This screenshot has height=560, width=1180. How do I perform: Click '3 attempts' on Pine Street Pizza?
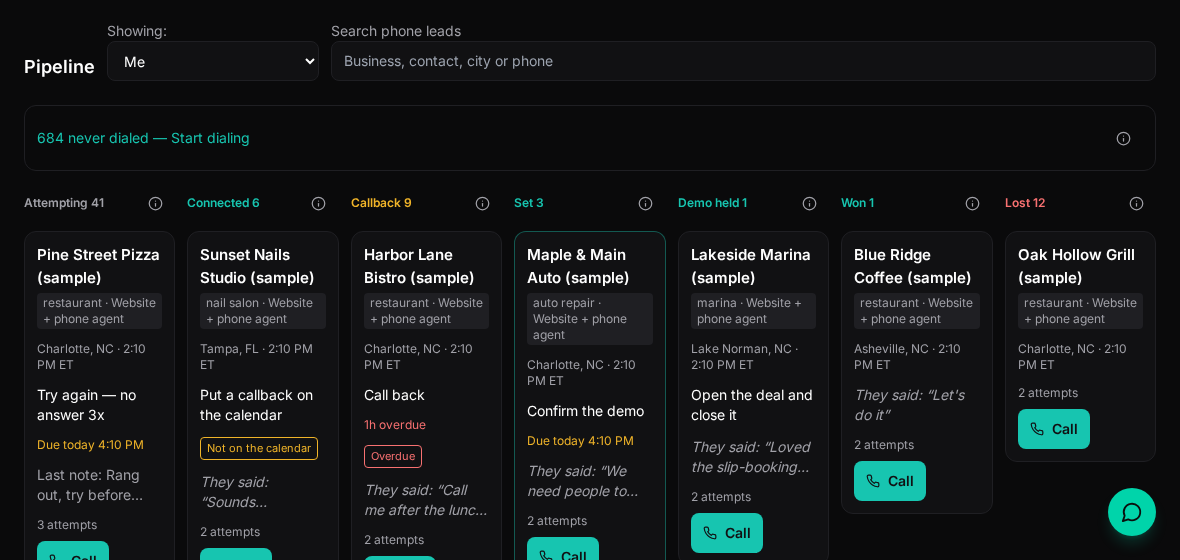coord(67,525)
